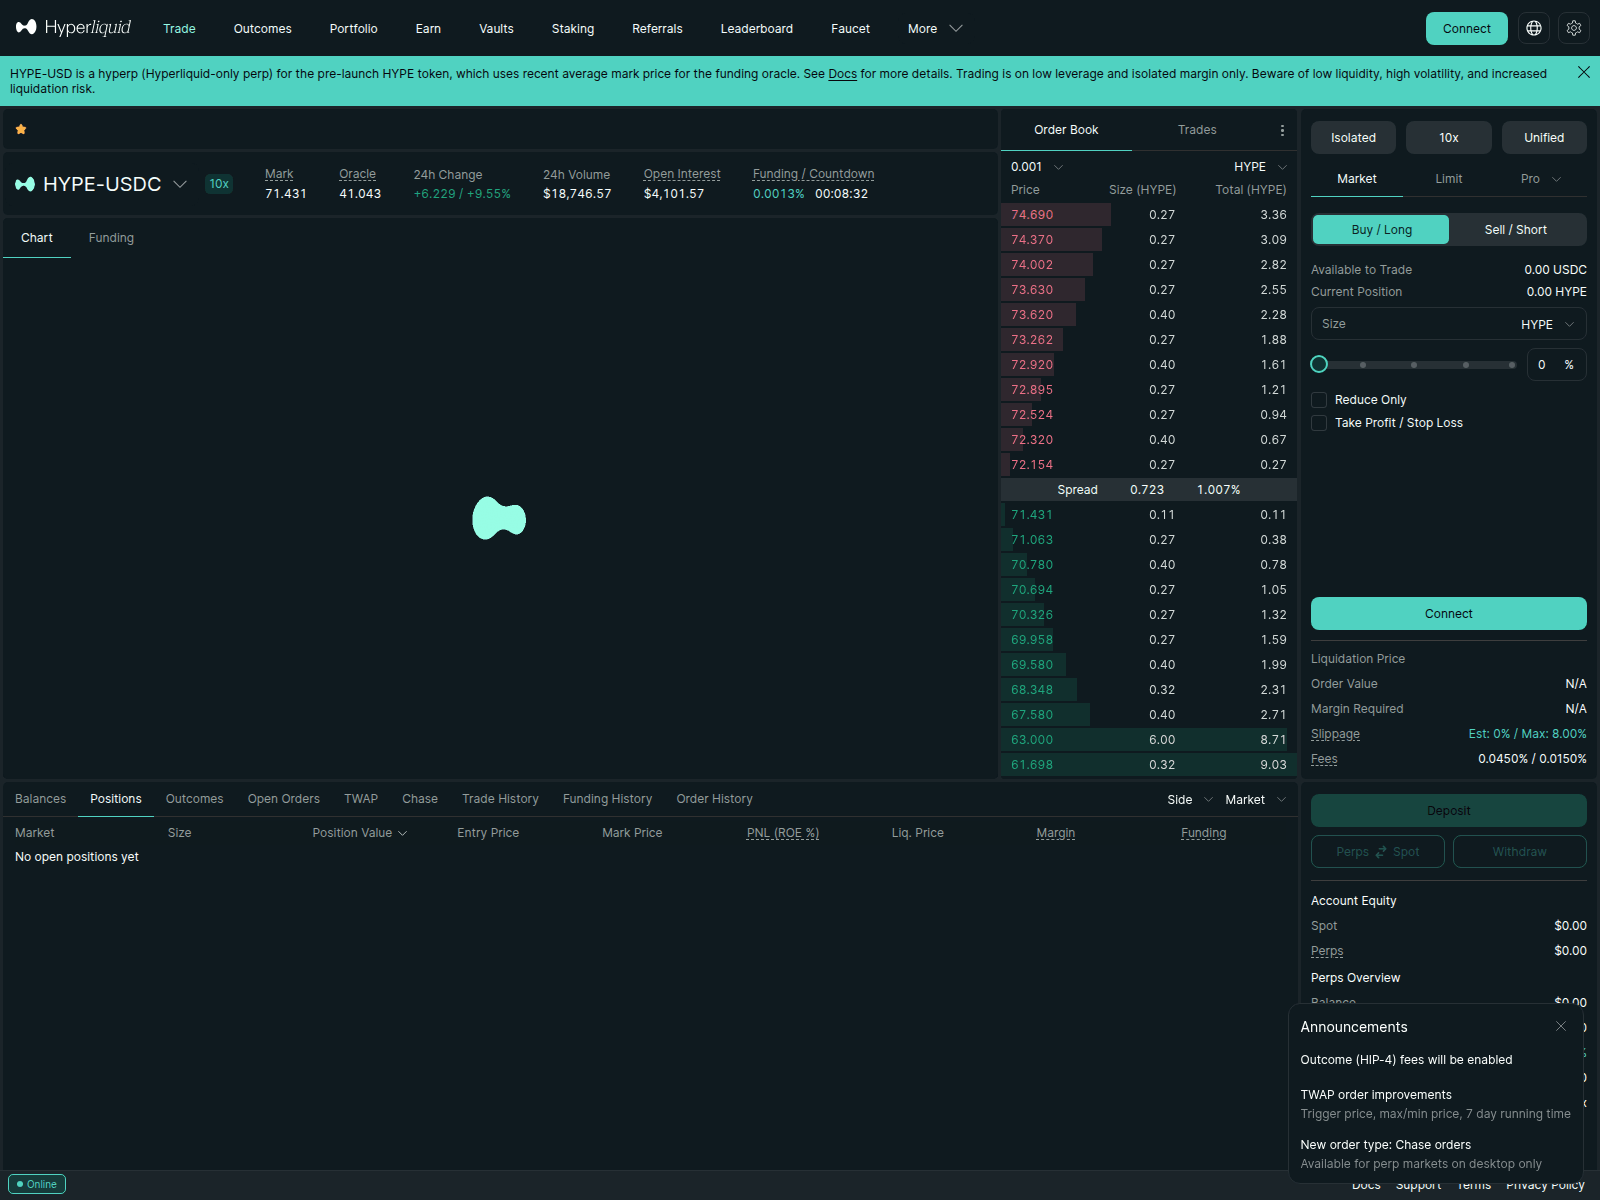Close the HYPE-USD warning banner

pos(1584,72)
